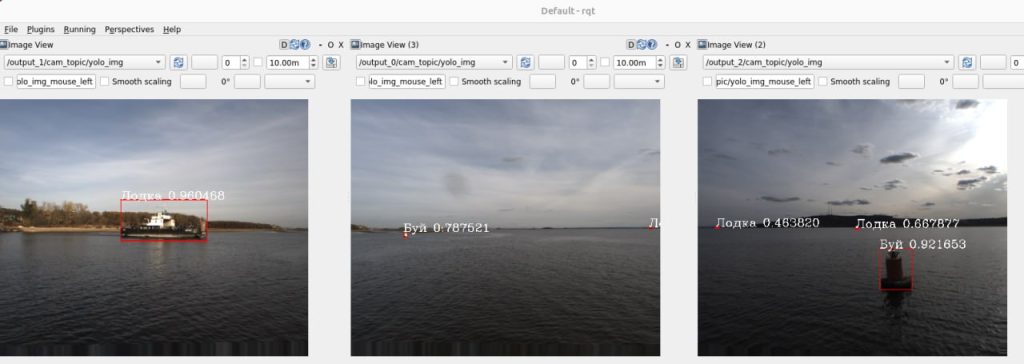Open the Plugins menu
This screenshot has height=364, width=1024.
pos(40,29)
